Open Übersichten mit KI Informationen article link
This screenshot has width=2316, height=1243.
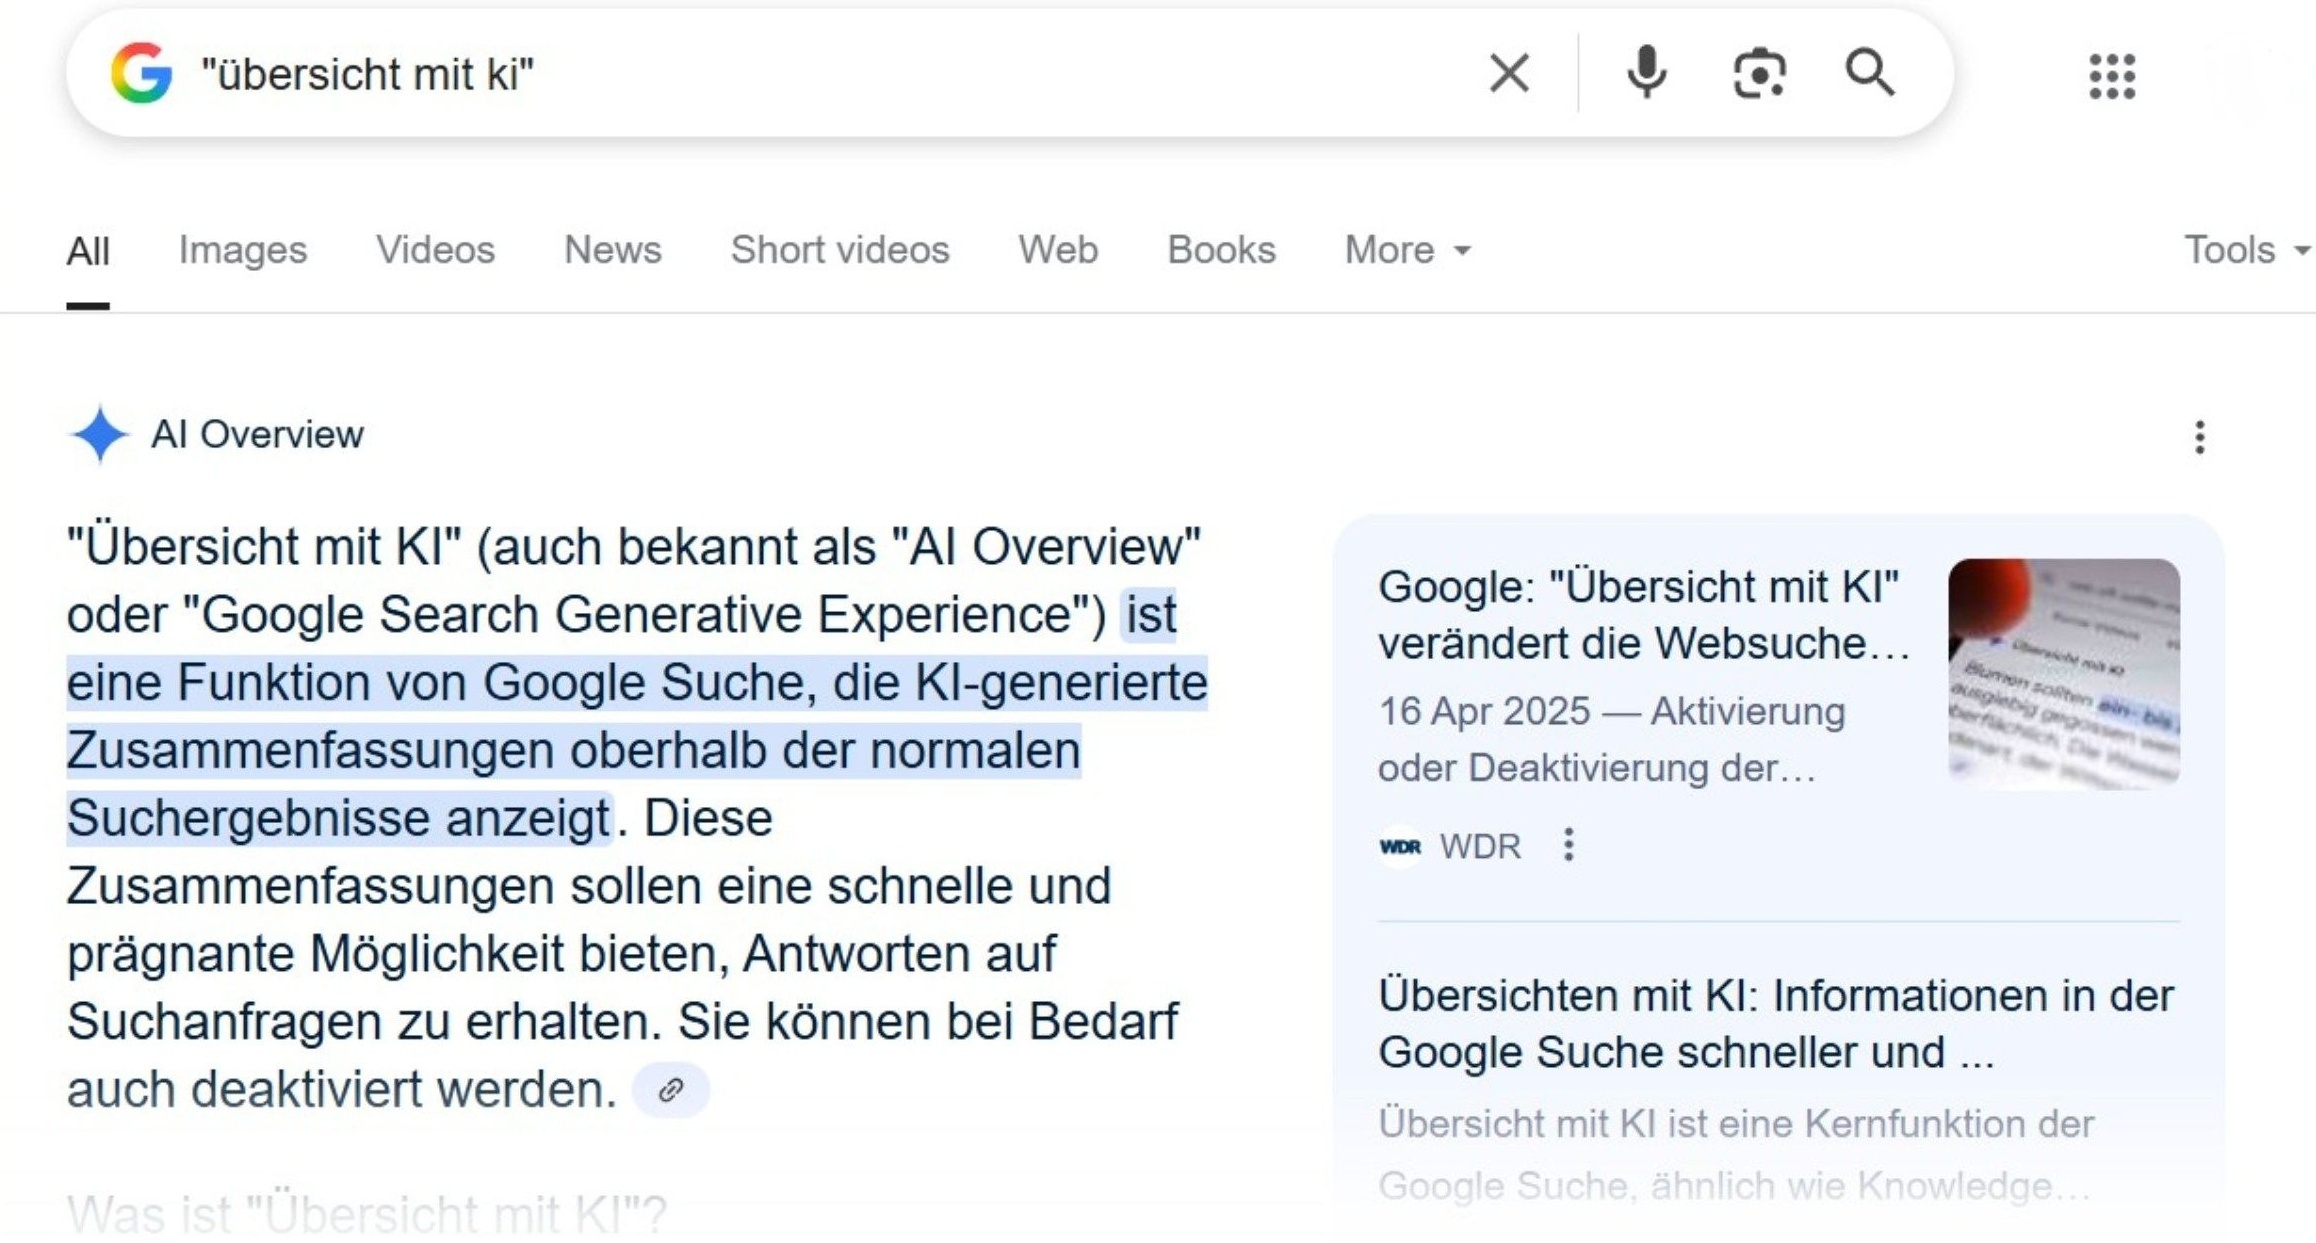[1775, 1023]
